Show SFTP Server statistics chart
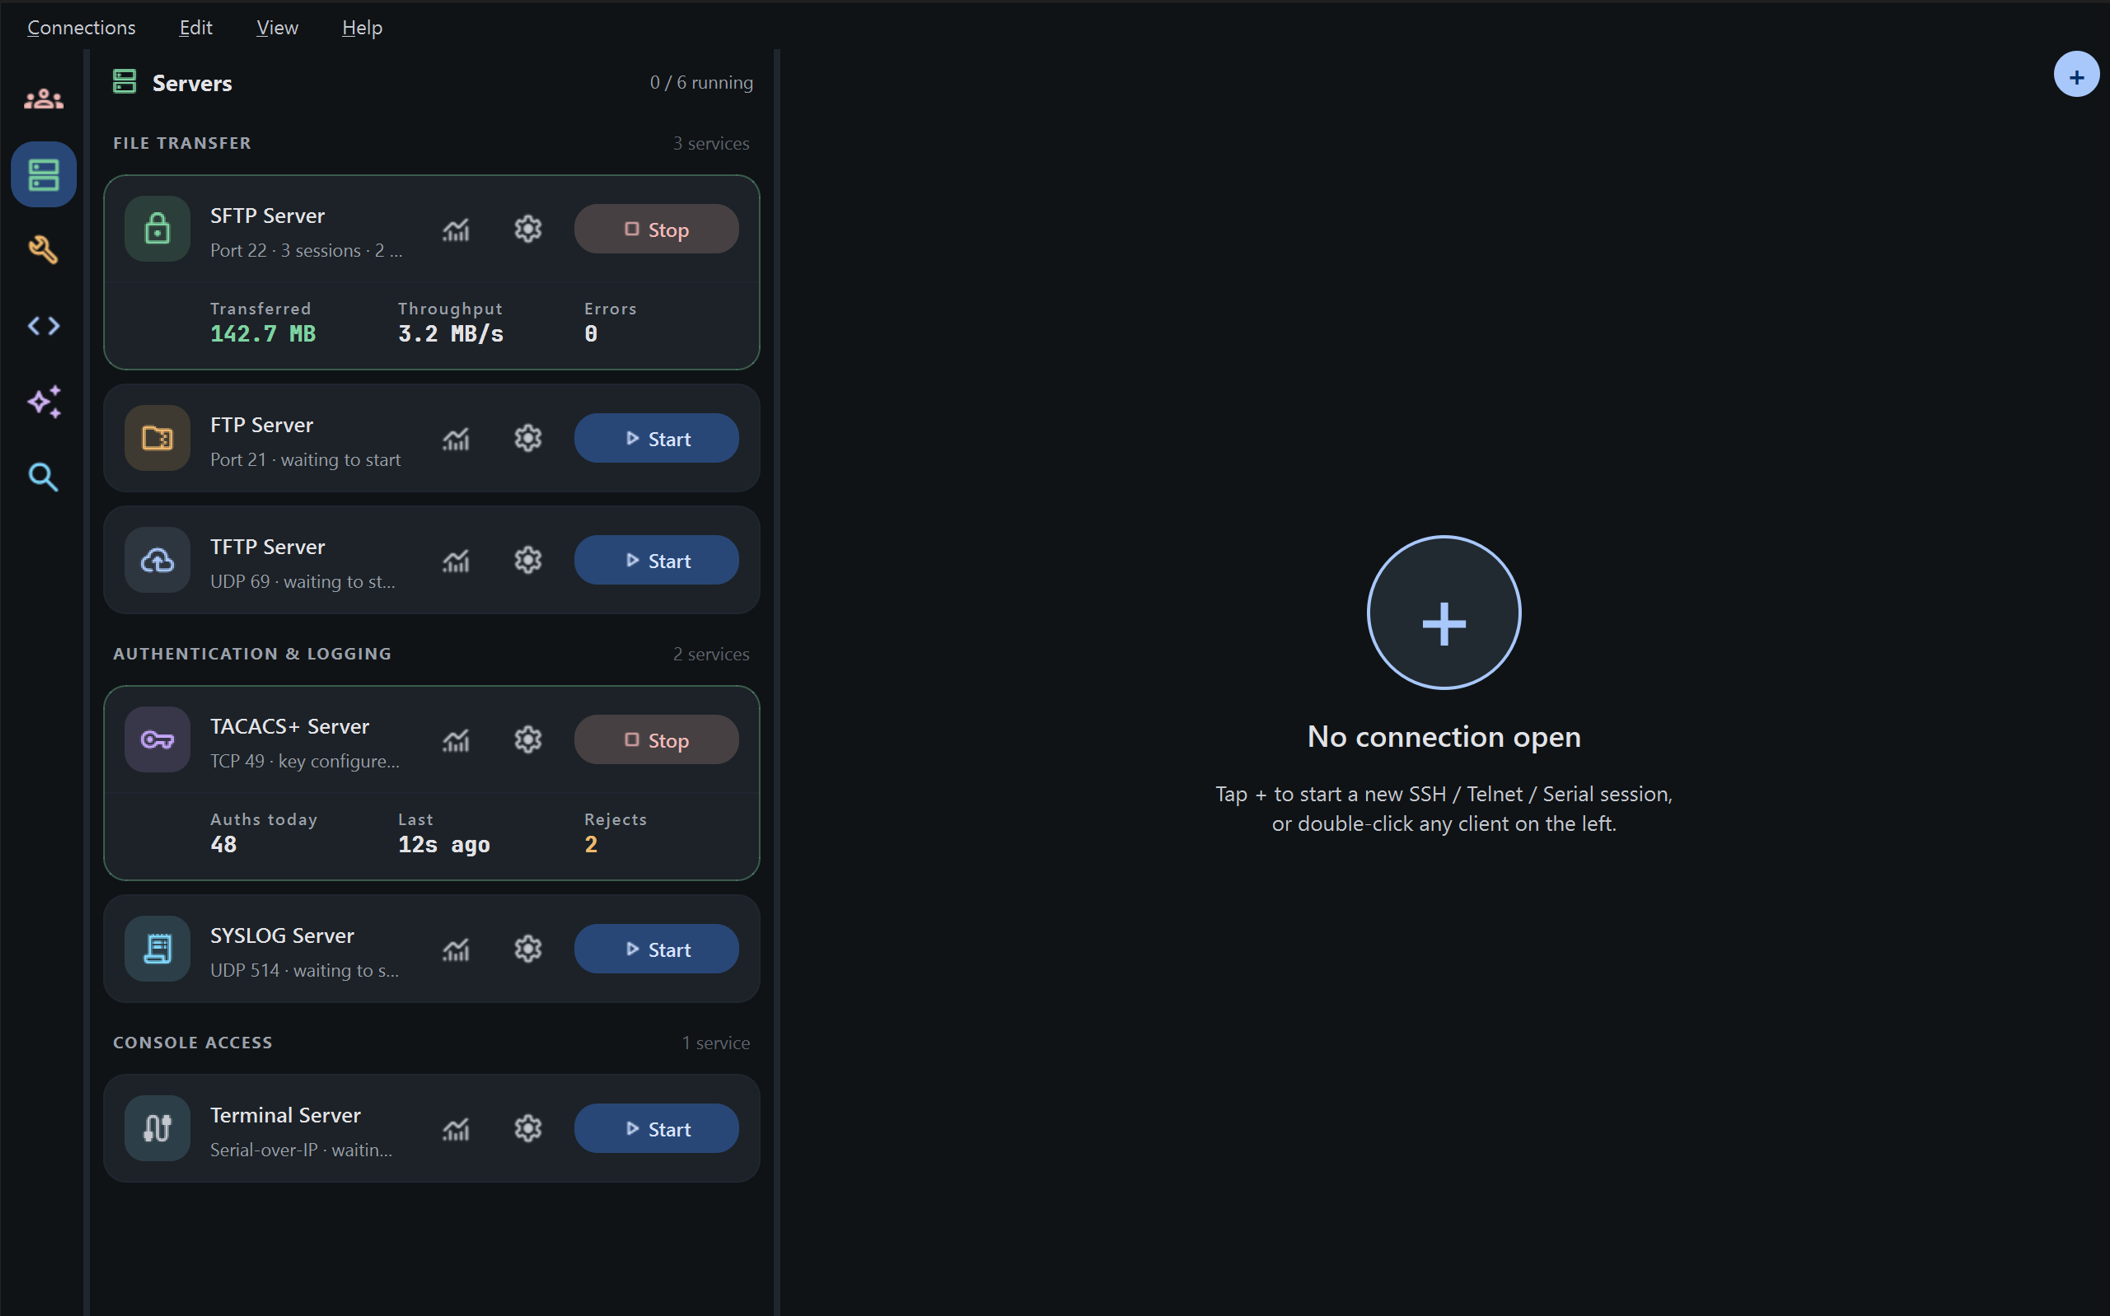2110x1316 pixels. click(x=456, y=229)
